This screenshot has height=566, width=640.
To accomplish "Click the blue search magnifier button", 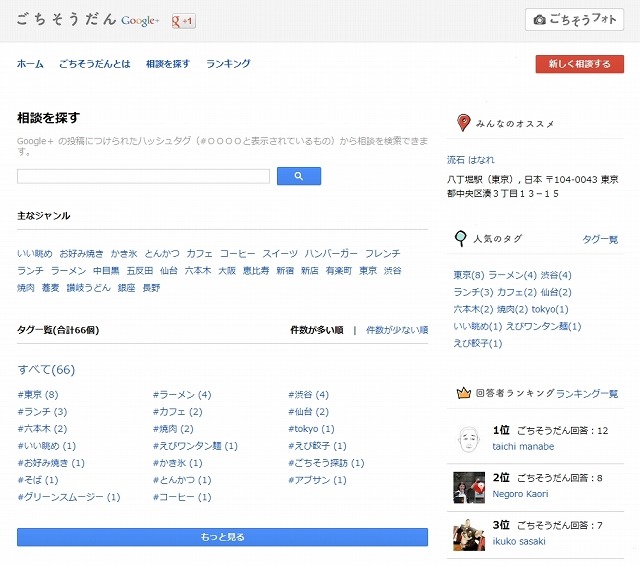I will tap(299, 176).
